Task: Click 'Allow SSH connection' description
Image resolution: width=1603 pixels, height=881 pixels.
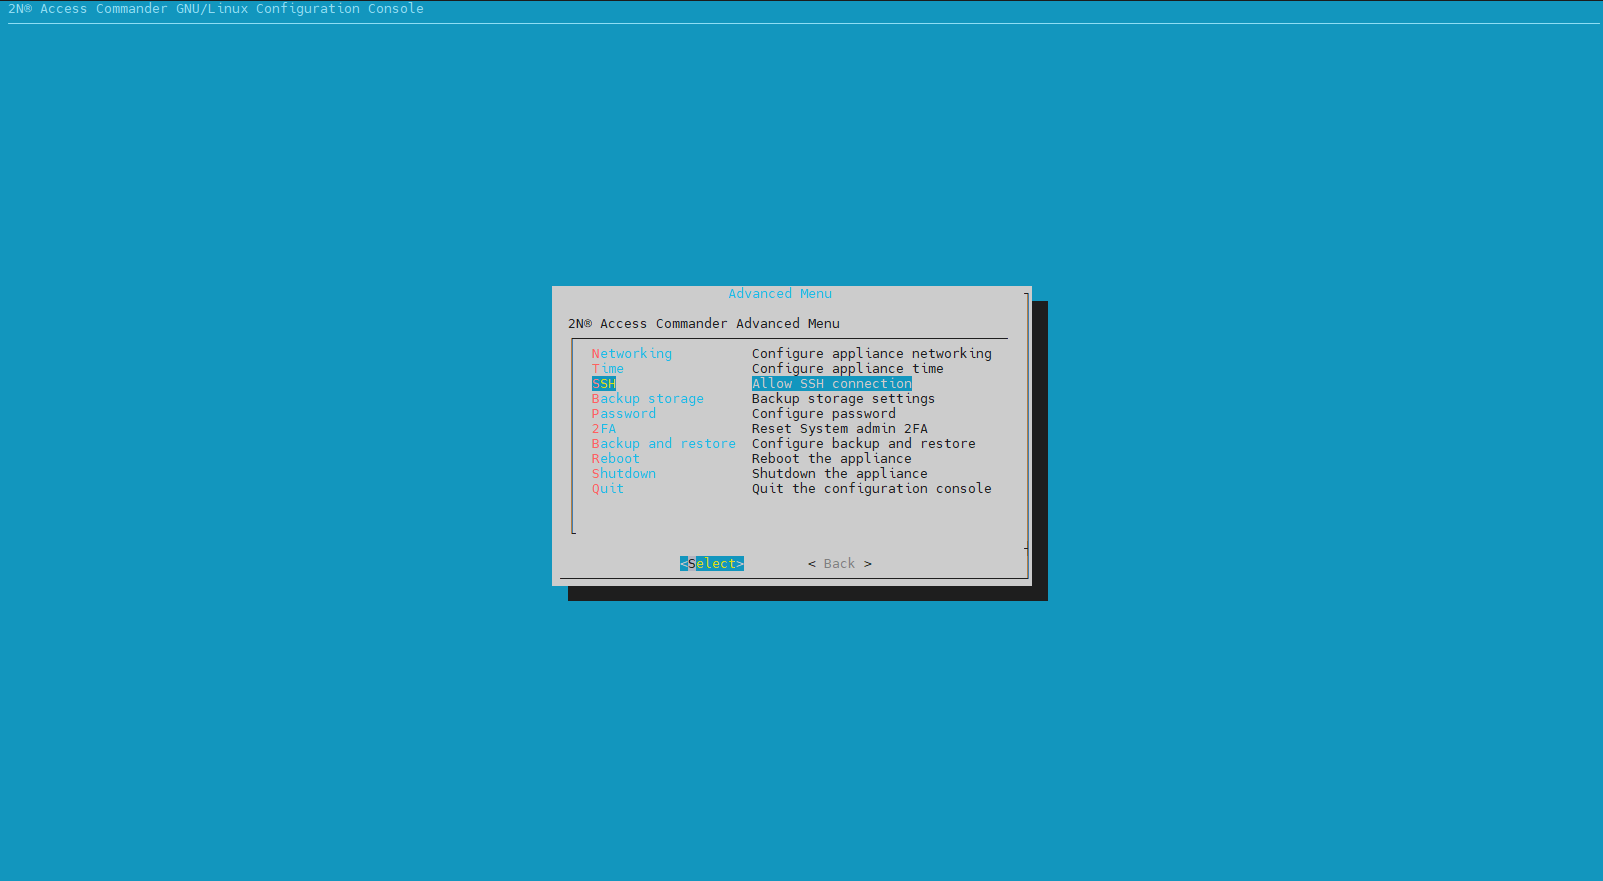Action: 832,384
